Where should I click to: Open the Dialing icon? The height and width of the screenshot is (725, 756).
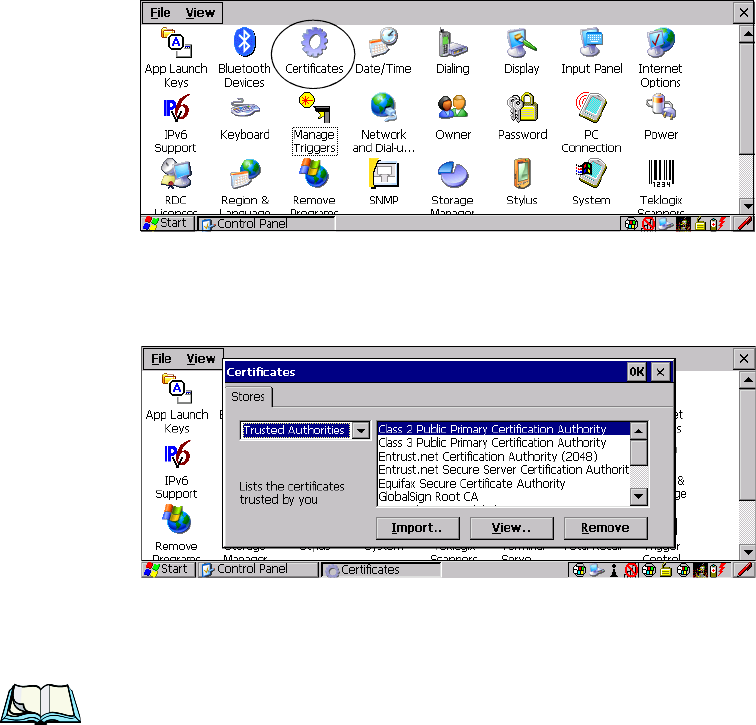coord(452,52)
